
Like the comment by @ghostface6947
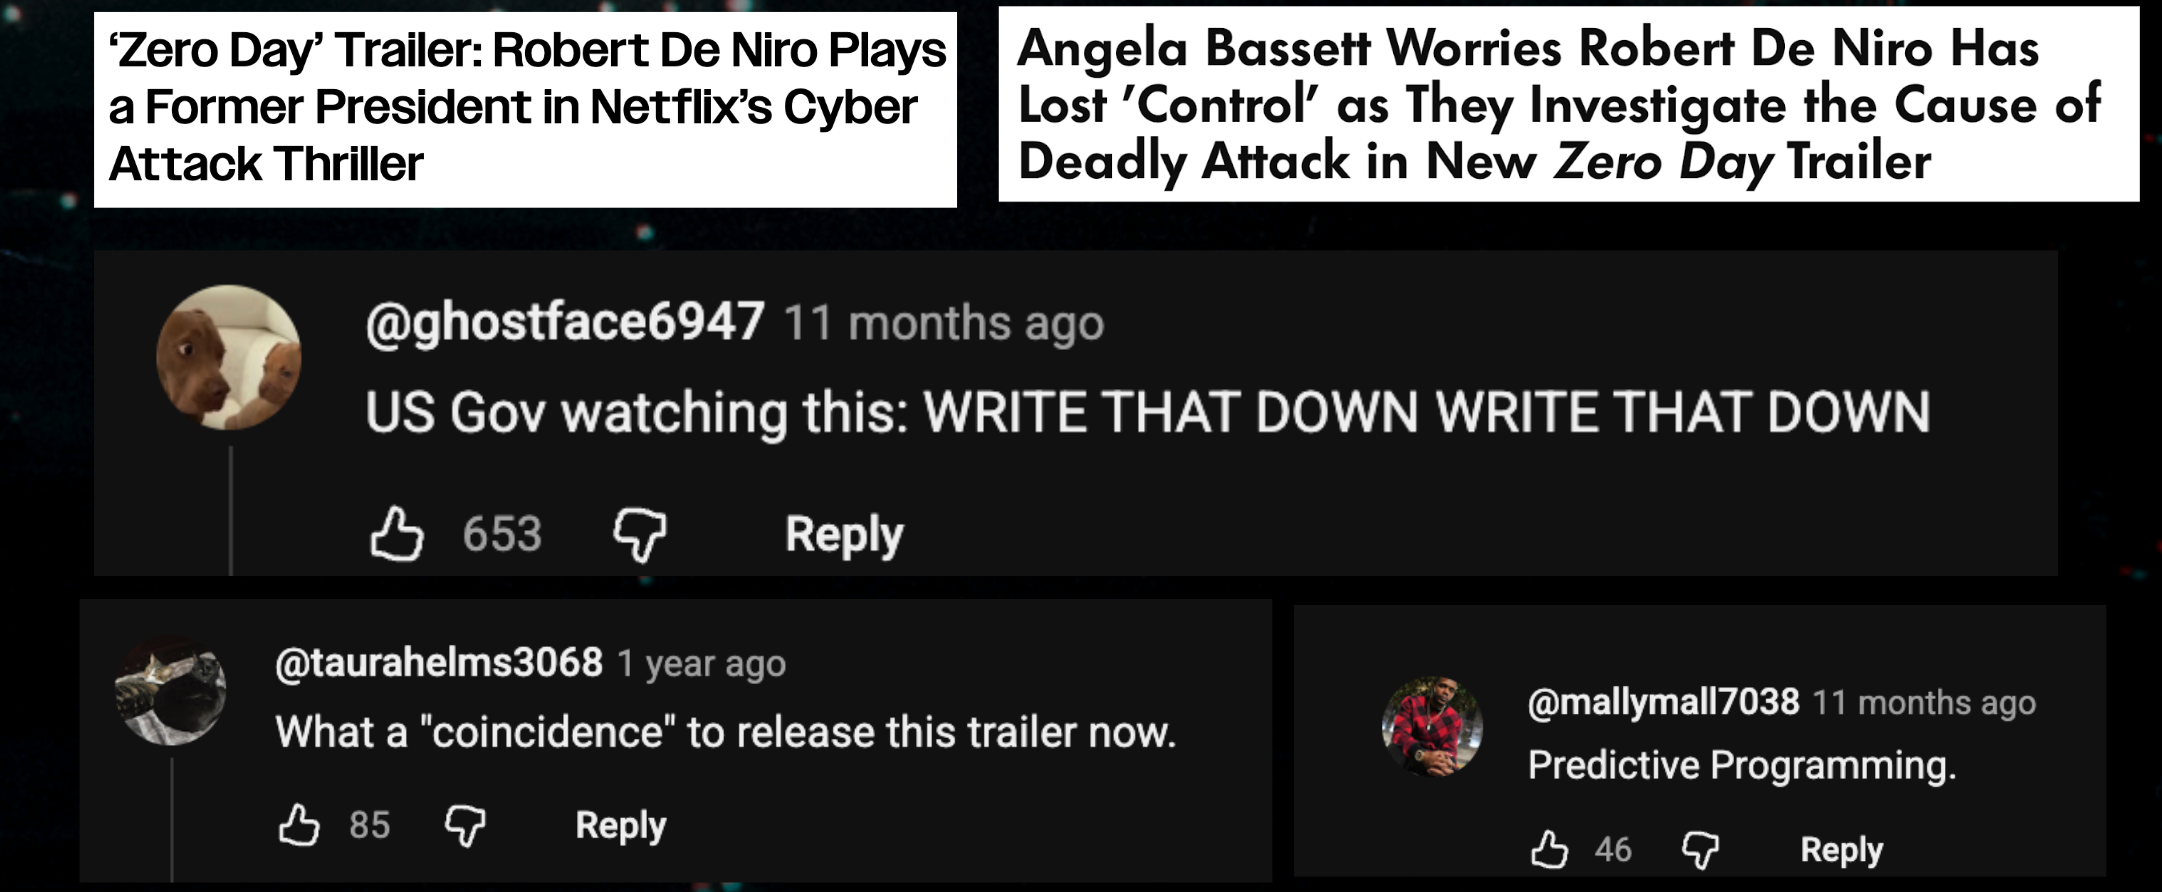coord(397,534)
